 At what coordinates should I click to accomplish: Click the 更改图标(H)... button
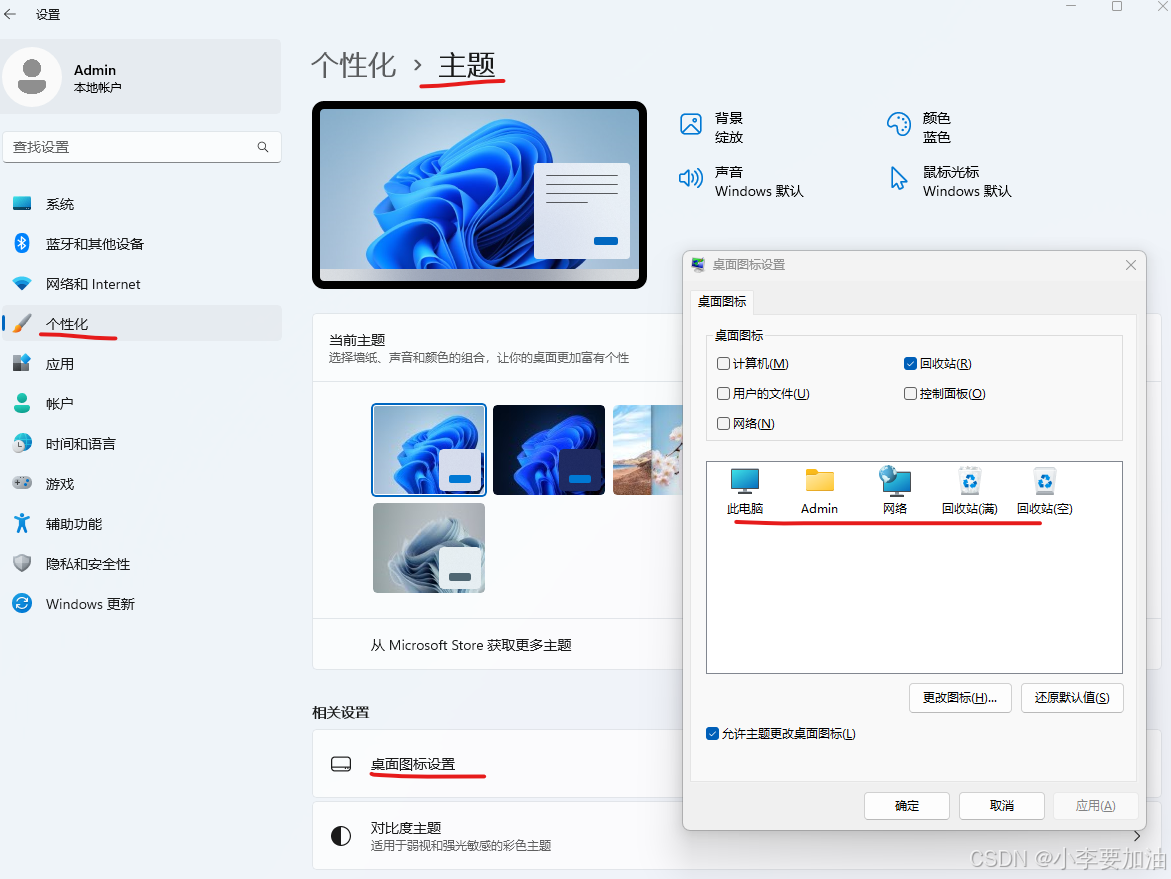click(960, 698)
